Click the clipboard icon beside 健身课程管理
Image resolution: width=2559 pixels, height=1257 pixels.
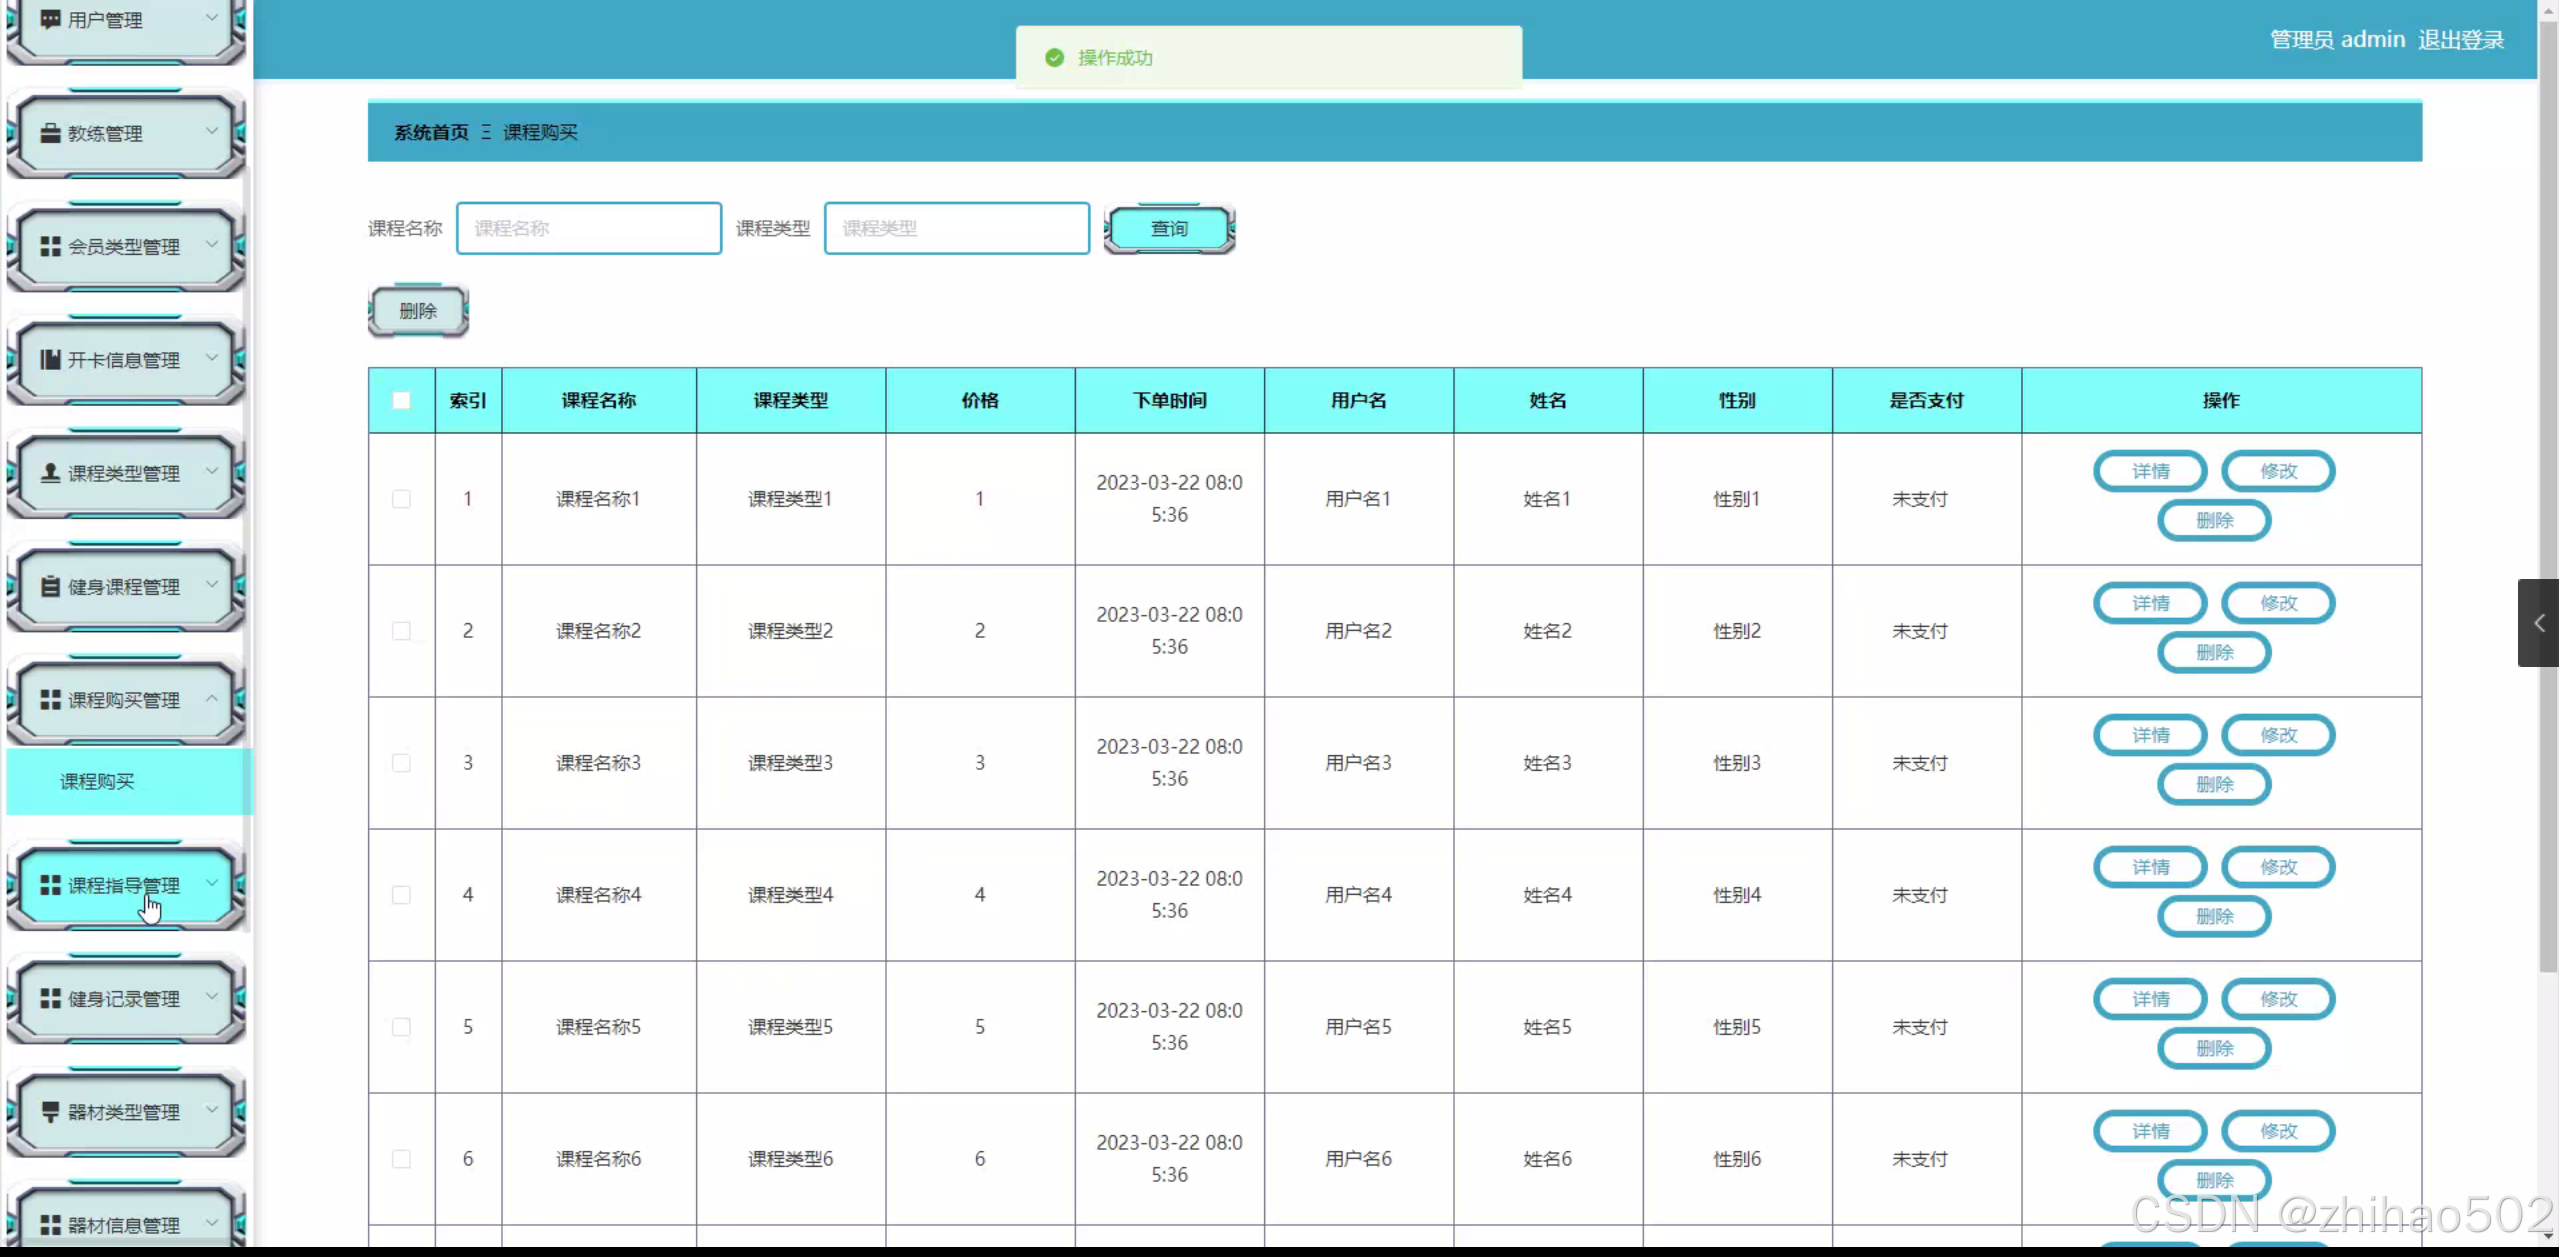pos(50,586)
